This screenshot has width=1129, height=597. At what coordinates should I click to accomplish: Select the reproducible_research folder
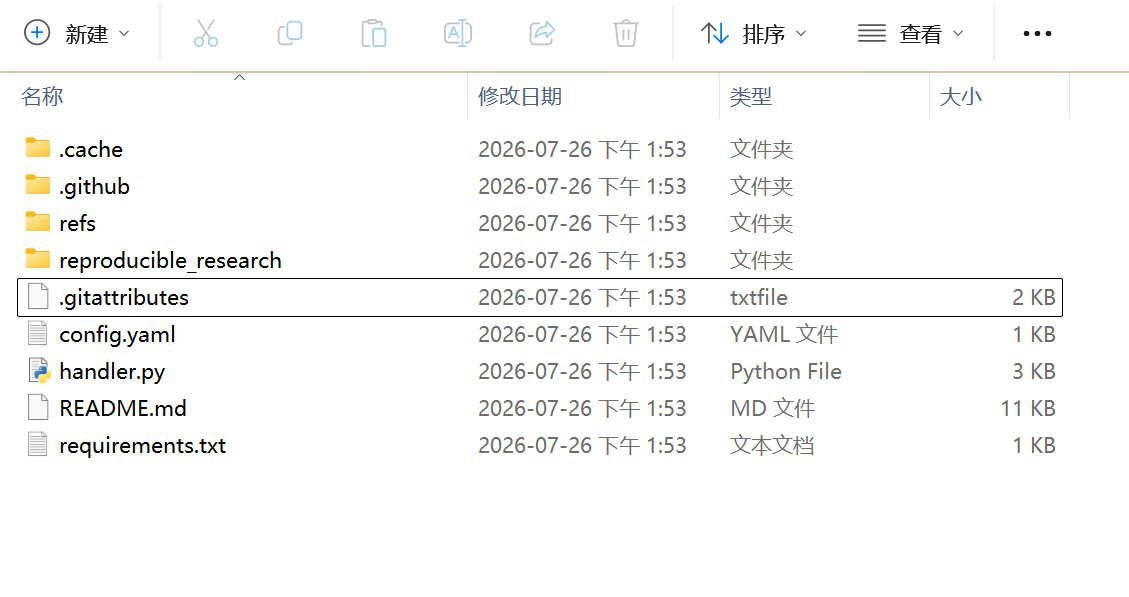coord(540,260)
